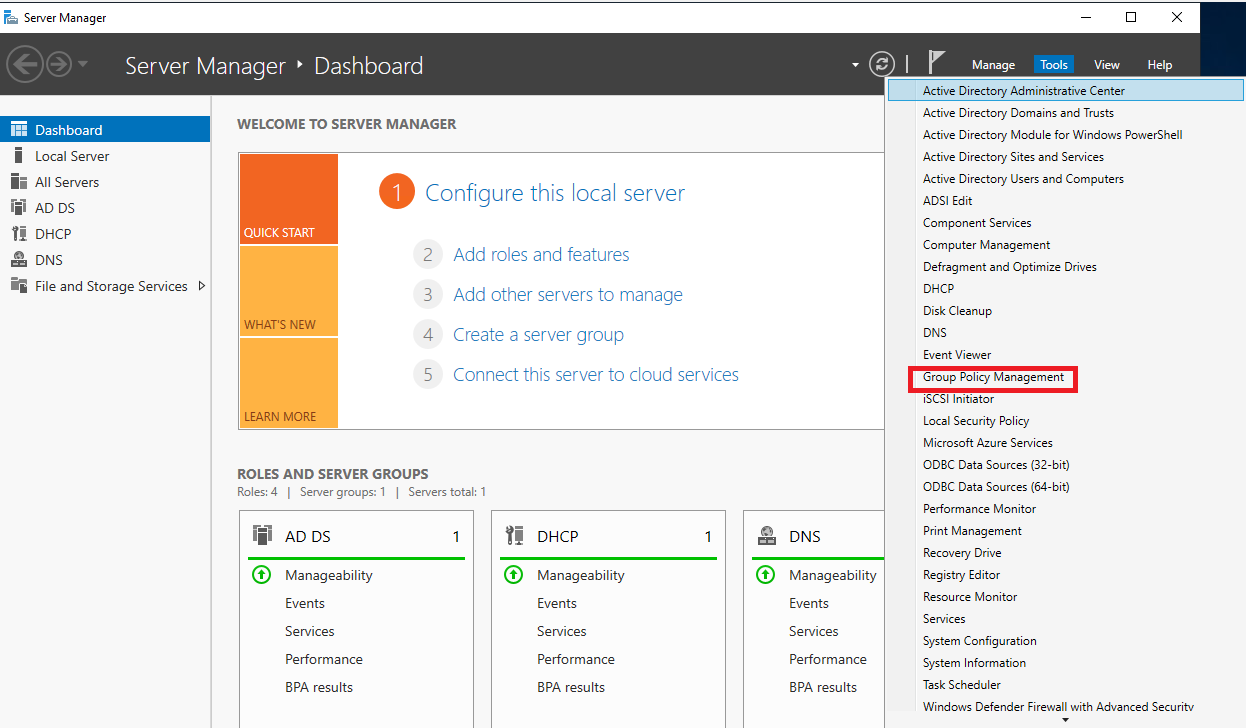
Task: Click the forward navigation arrow button
Action: [59, 65]
